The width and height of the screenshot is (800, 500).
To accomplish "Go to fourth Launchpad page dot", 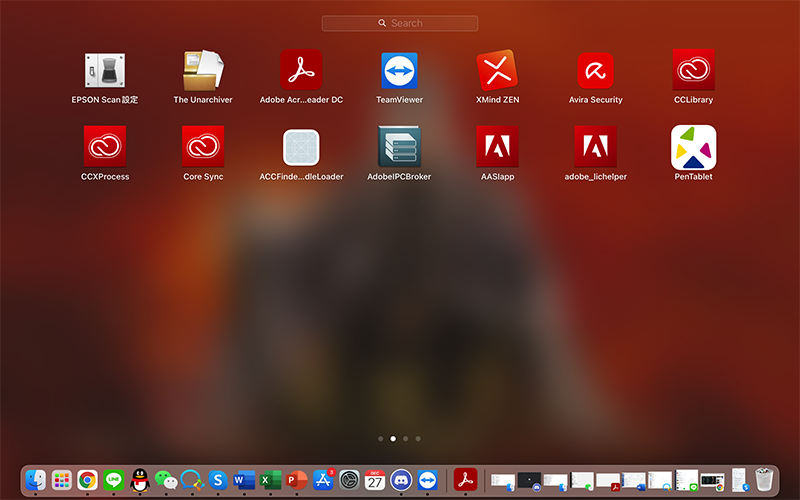I will pyautogui.click(x=418, y=439).
